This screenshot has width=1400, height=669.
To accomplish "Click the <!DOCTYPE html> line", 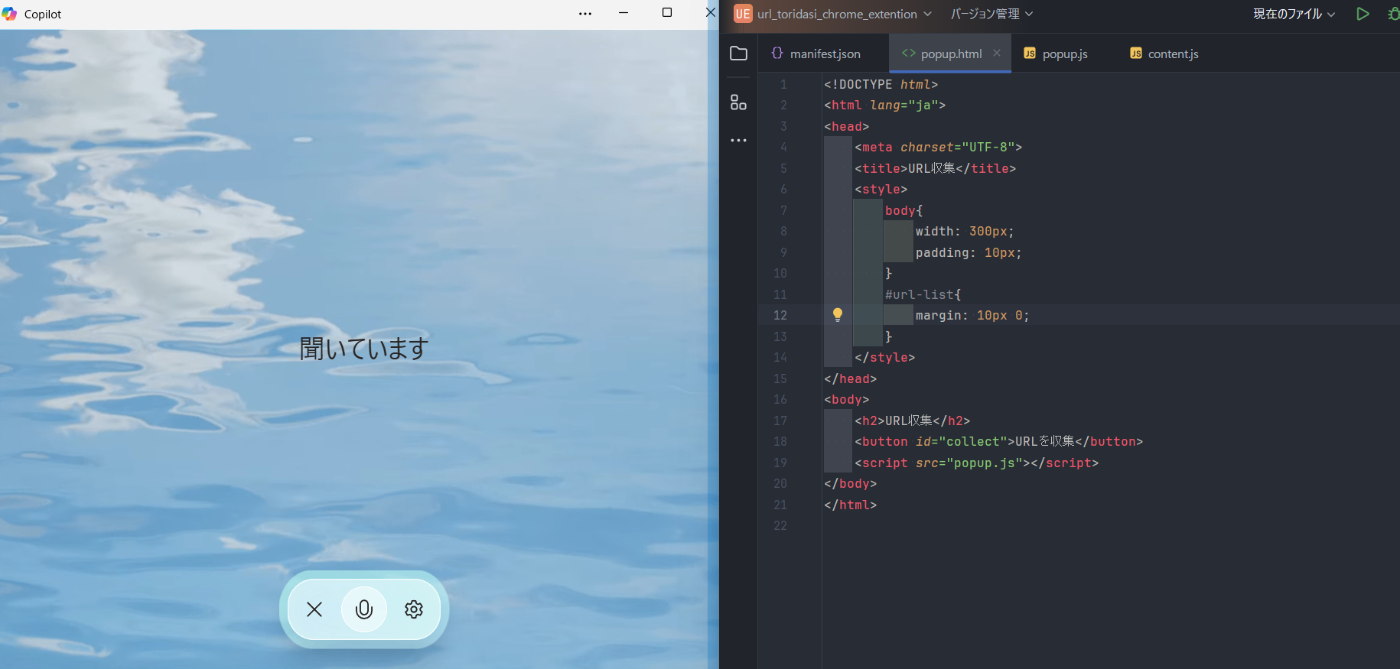I will tap(881, 85).
